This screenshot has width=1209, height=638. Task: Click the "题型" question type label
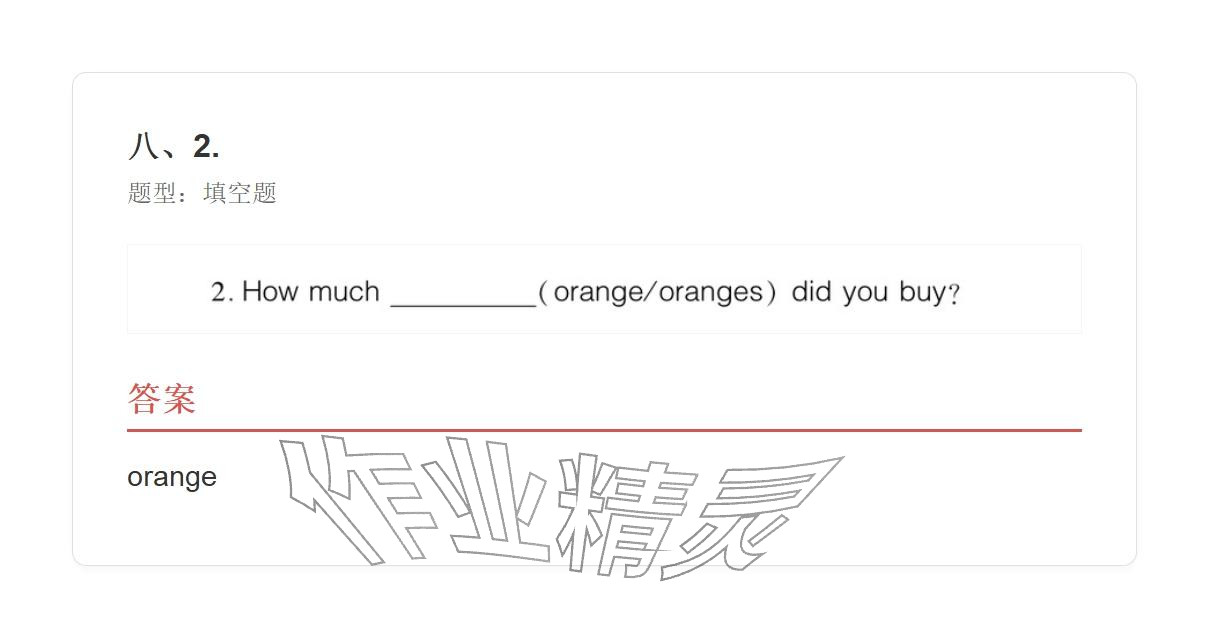[x=152, y=192]
